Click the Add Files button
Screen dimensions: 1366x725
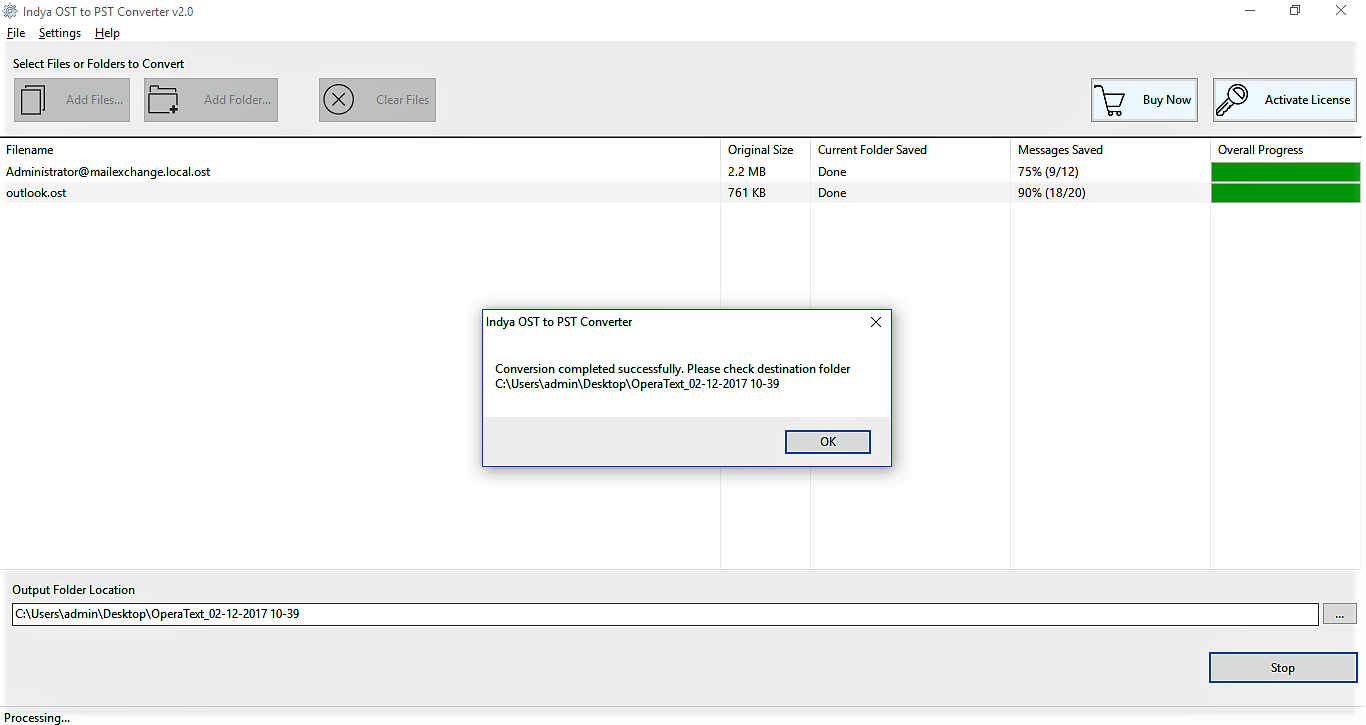[x=72, y=100]
